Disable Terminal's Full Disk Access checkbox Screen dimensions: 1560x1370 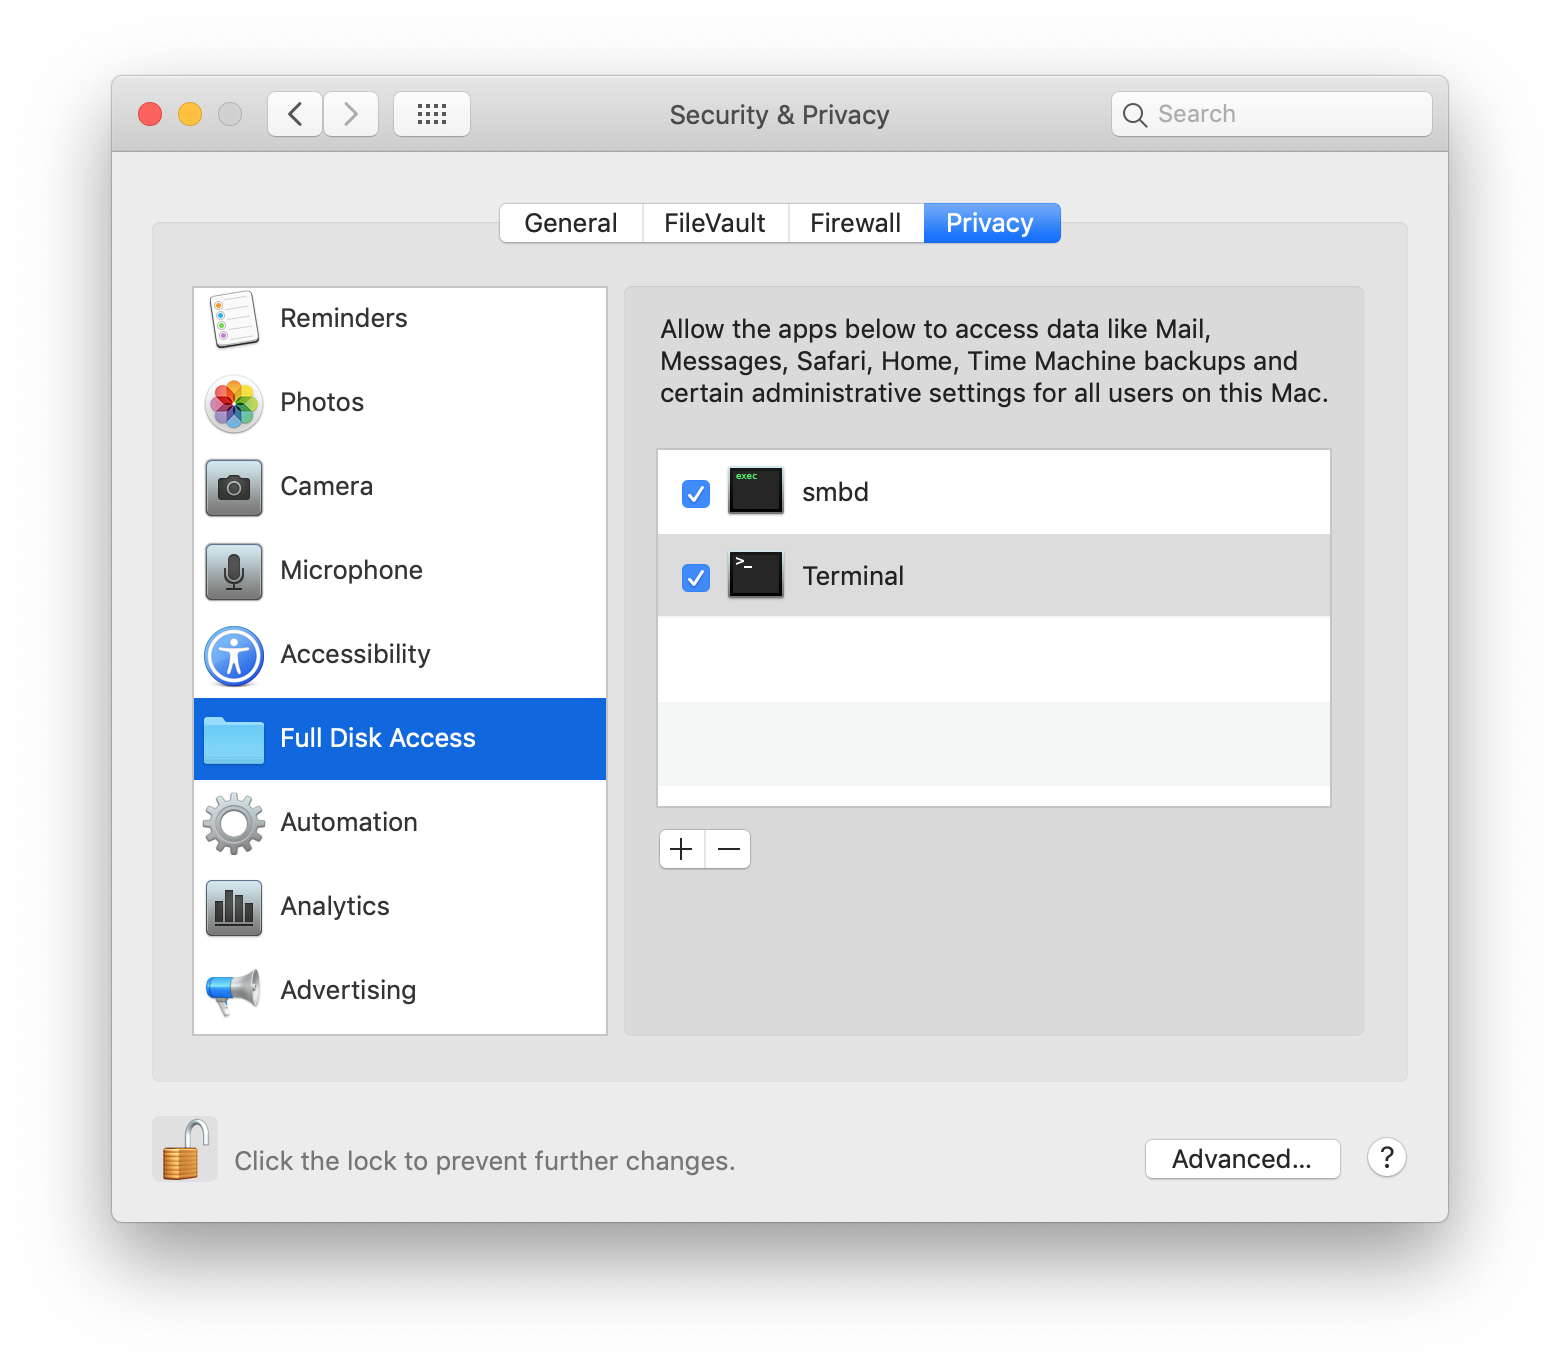pos(695,576)
